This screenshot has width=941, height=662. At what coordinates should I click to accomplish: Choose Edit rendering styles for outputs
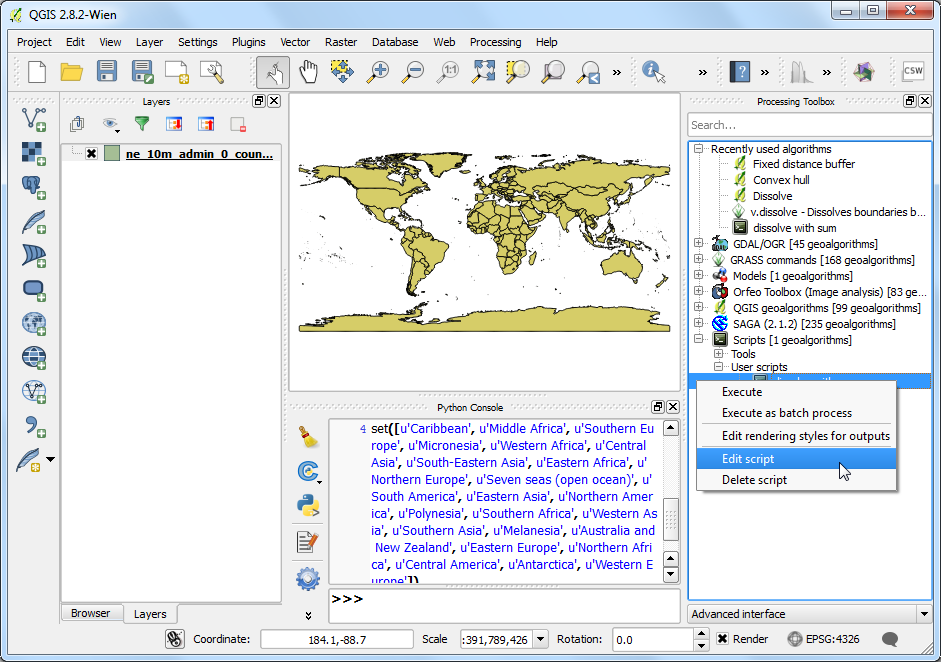pos(796,436)
